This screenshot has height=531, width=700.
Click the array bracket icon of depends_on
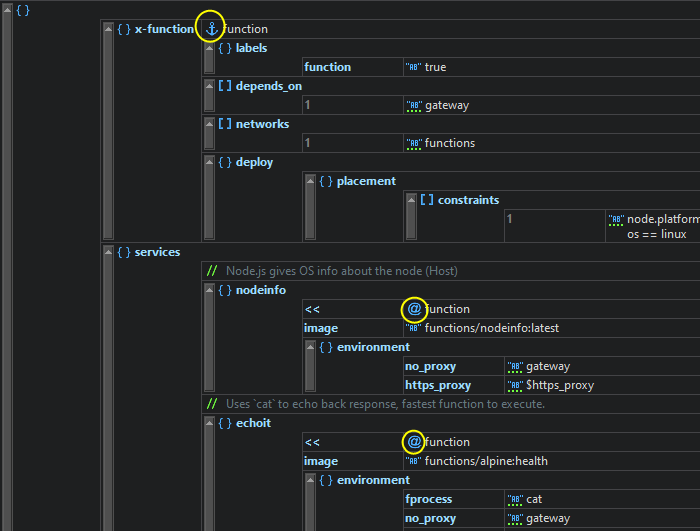click(225, 86)
